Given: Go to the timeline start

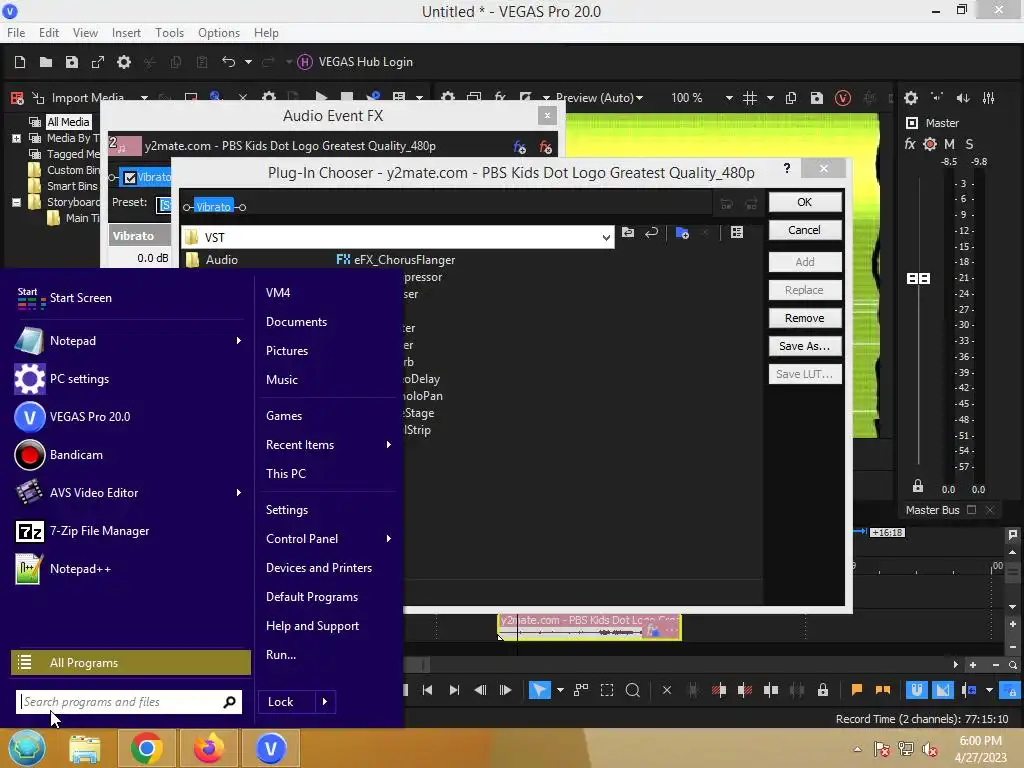Looking at the screenshot, I should (428, 690).
